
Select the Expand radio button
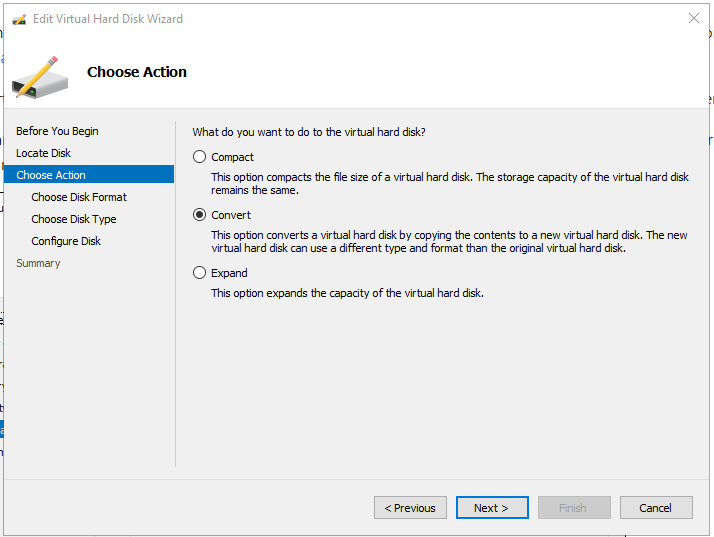point(199,273)
